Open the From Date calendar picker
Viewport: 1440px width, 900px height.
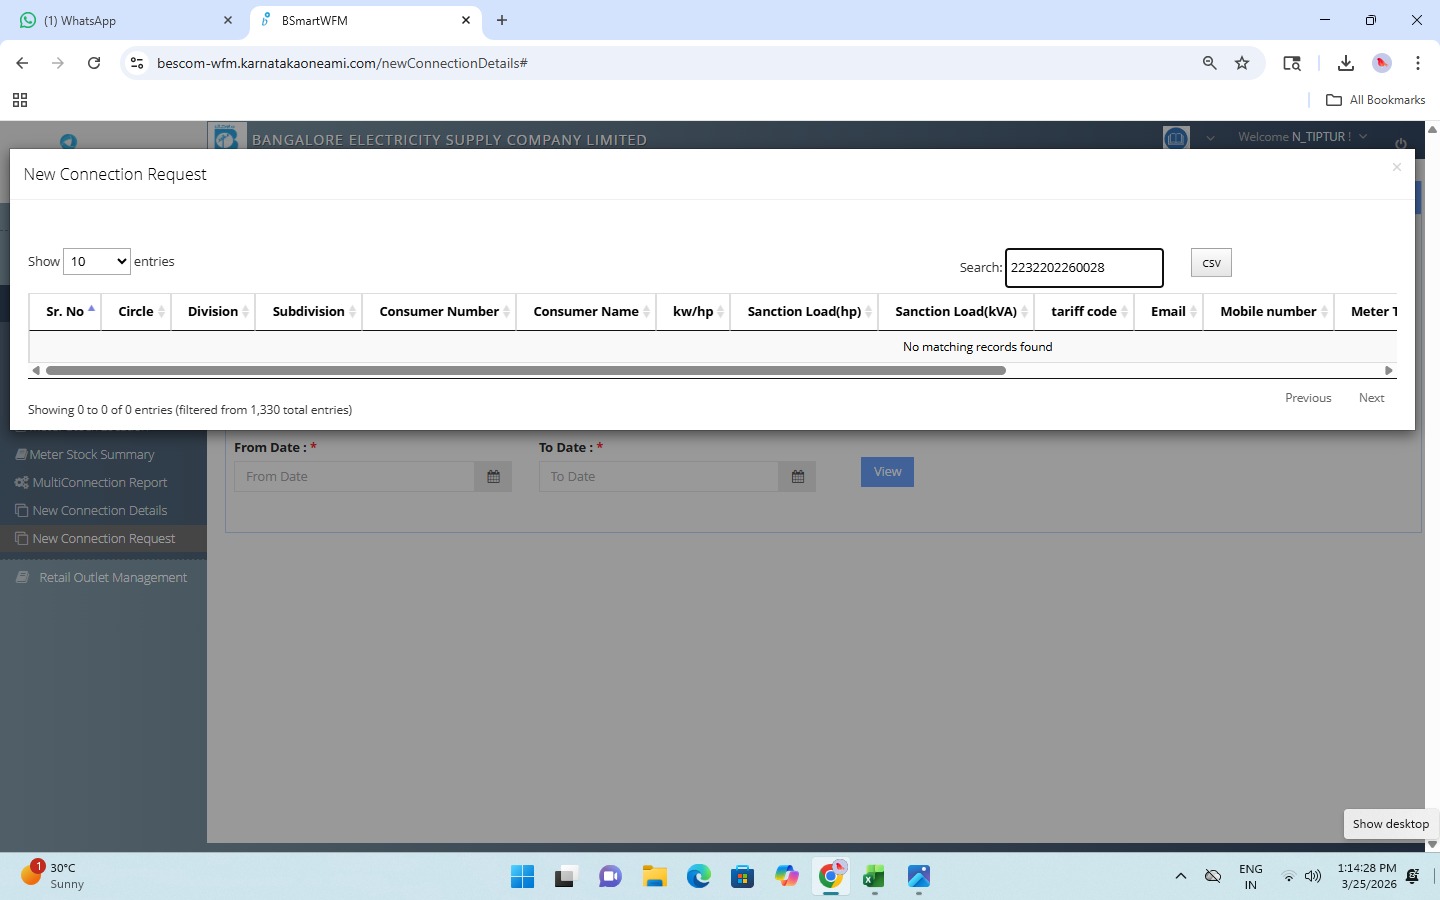493,477
